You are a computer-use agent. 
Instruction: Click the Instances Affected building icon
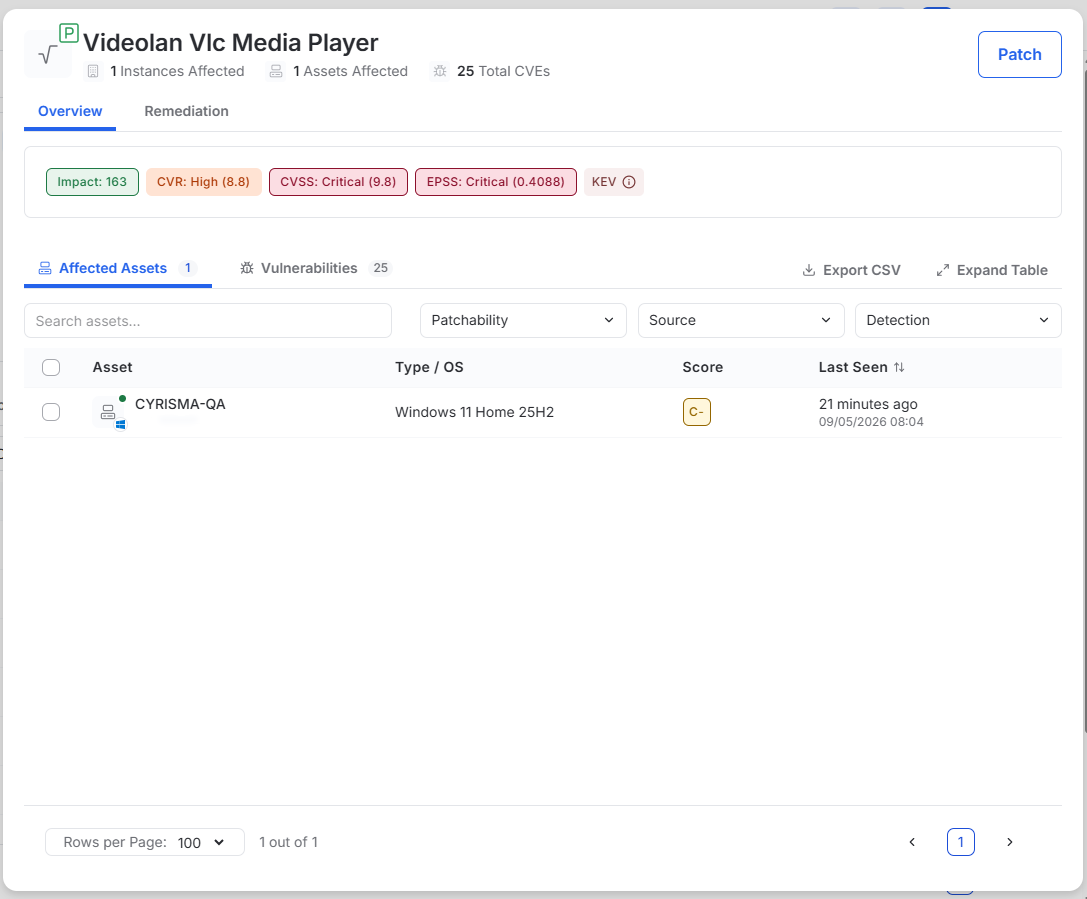point(93,71)
